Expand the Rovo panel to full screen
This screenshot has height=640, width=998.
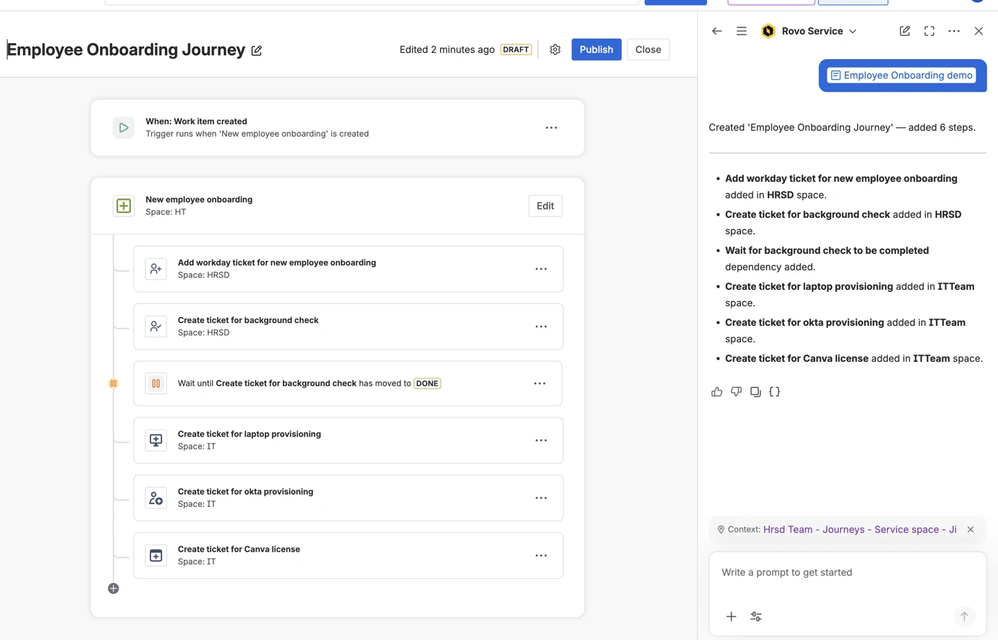(929, 31)
